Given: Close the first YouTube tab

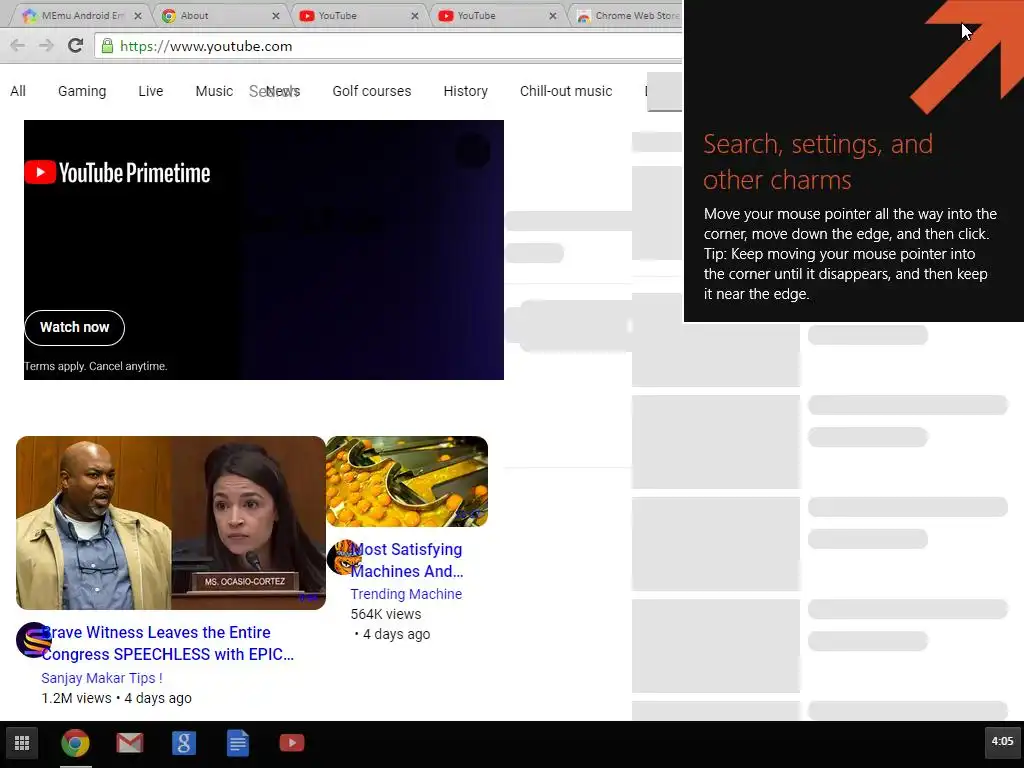Looking at the screenshot, I should [x=415, y=16].
